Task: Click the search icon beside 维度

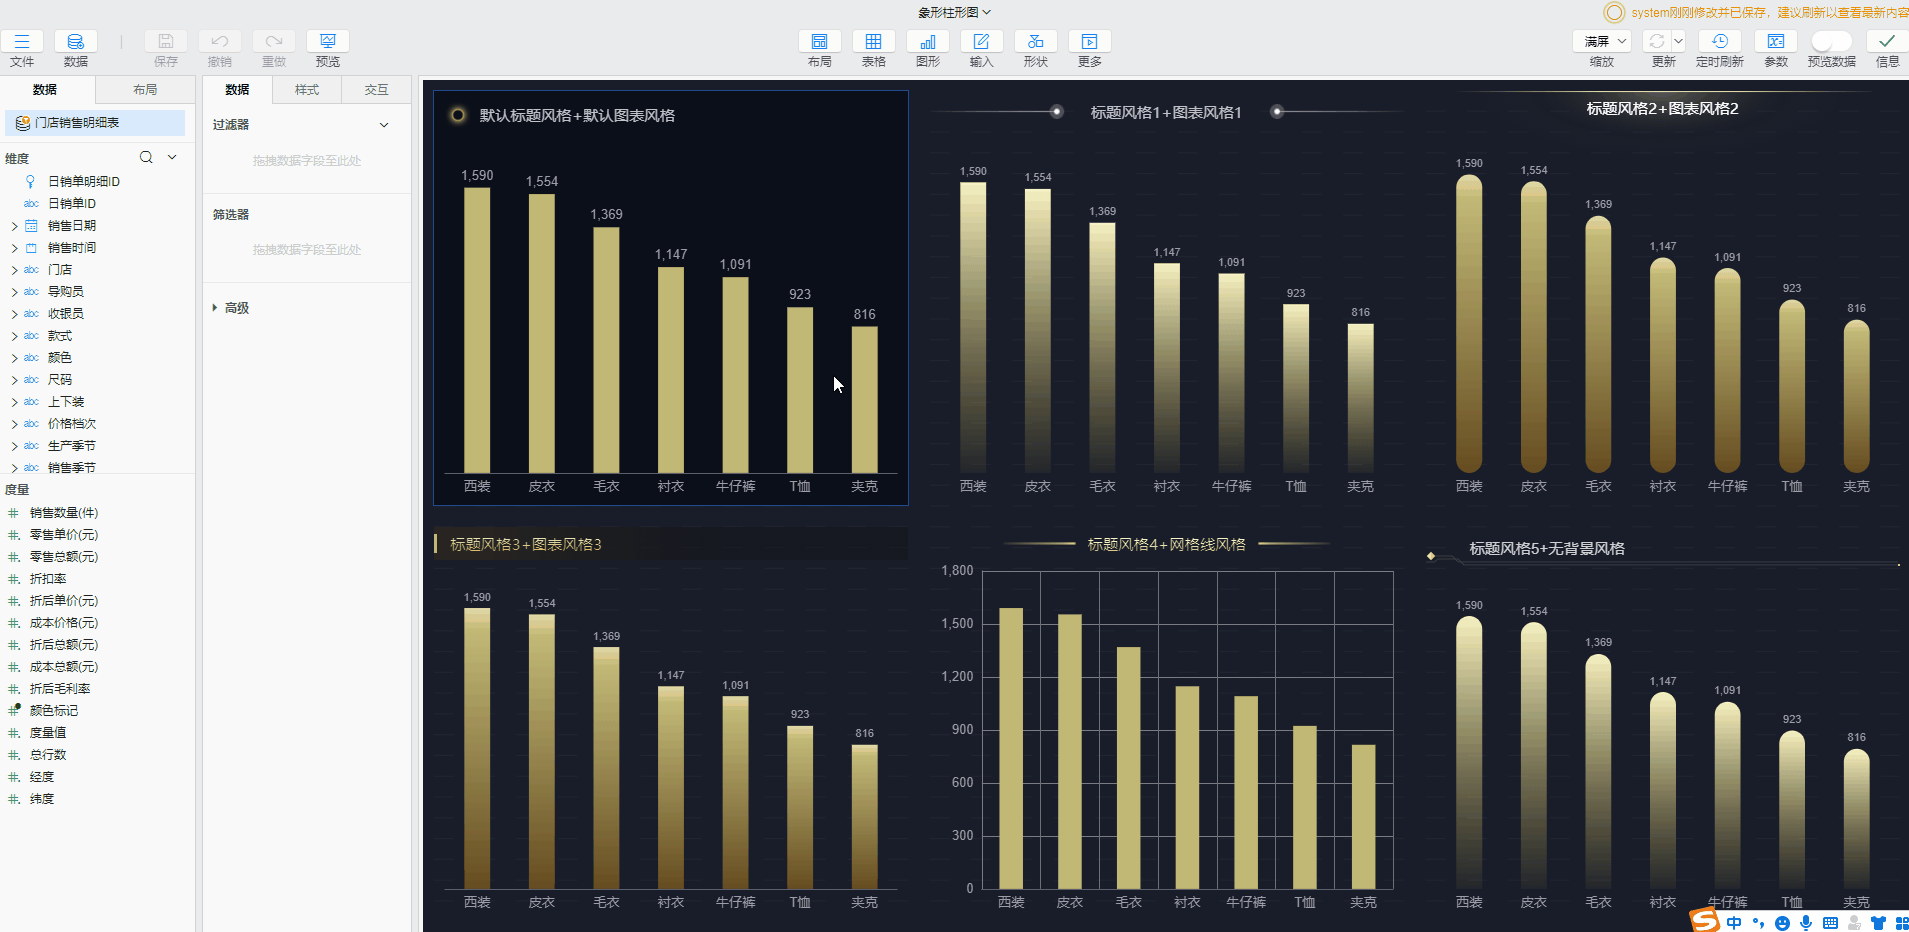Action: (x=146, y=157)
